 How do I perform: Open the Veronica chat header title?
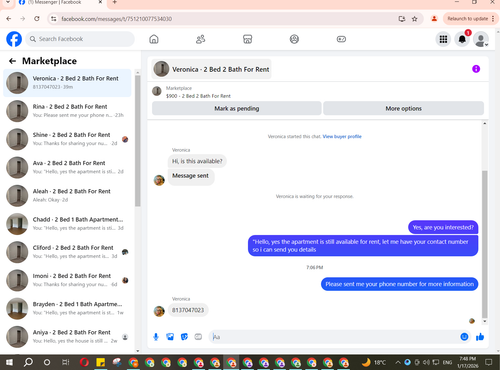pyautogui.click(x=211, y=69)
